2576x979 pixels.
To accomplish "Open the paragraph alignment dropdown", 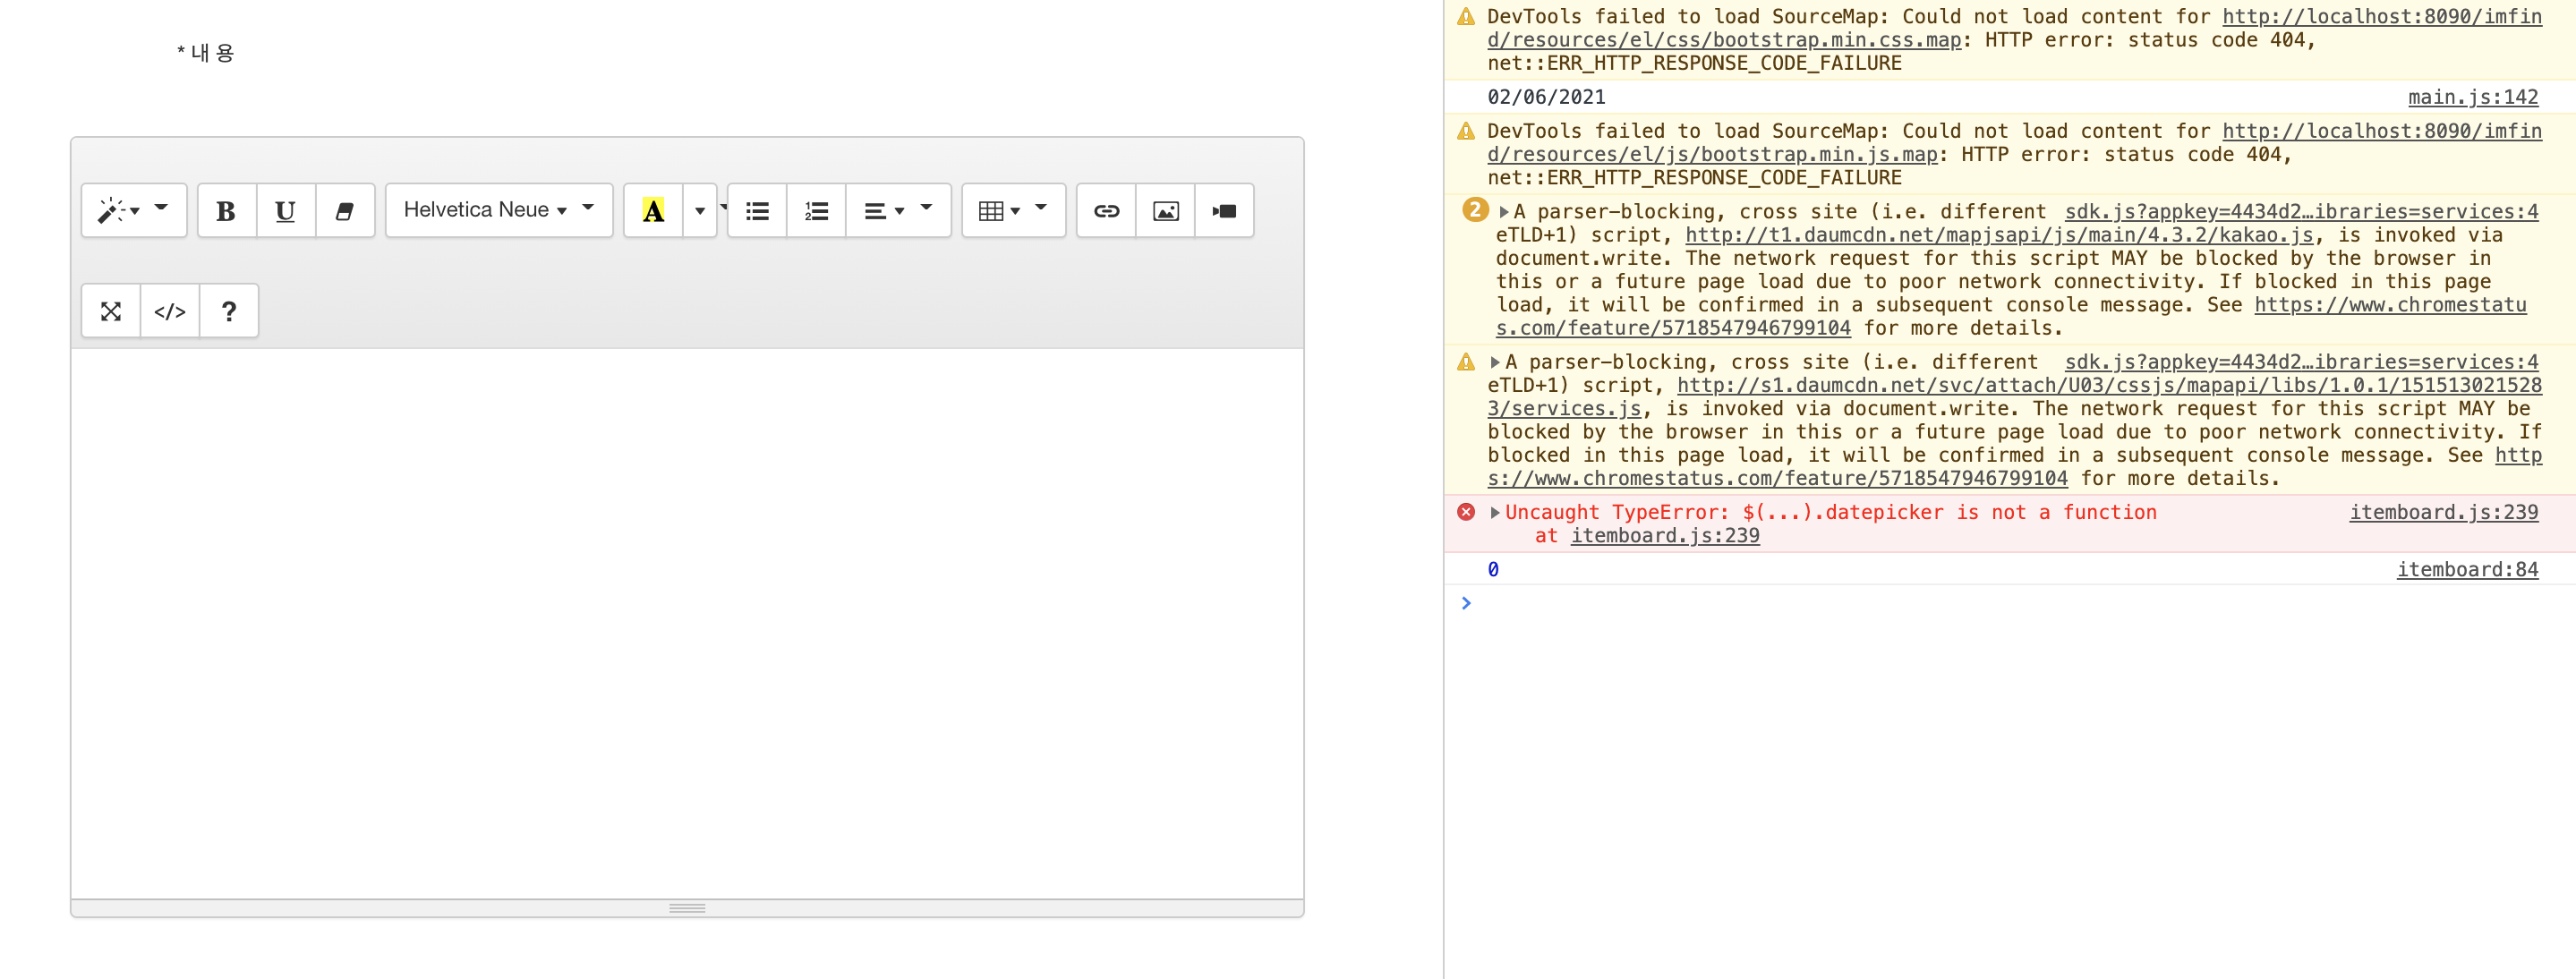I will pyautogui.click(x=898, y=210).
